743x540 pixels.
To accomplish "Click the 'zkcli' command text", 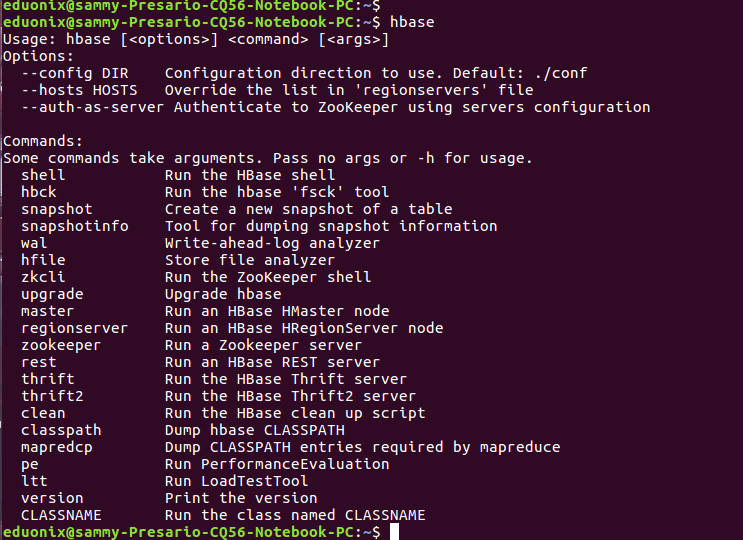I will 43,277.
